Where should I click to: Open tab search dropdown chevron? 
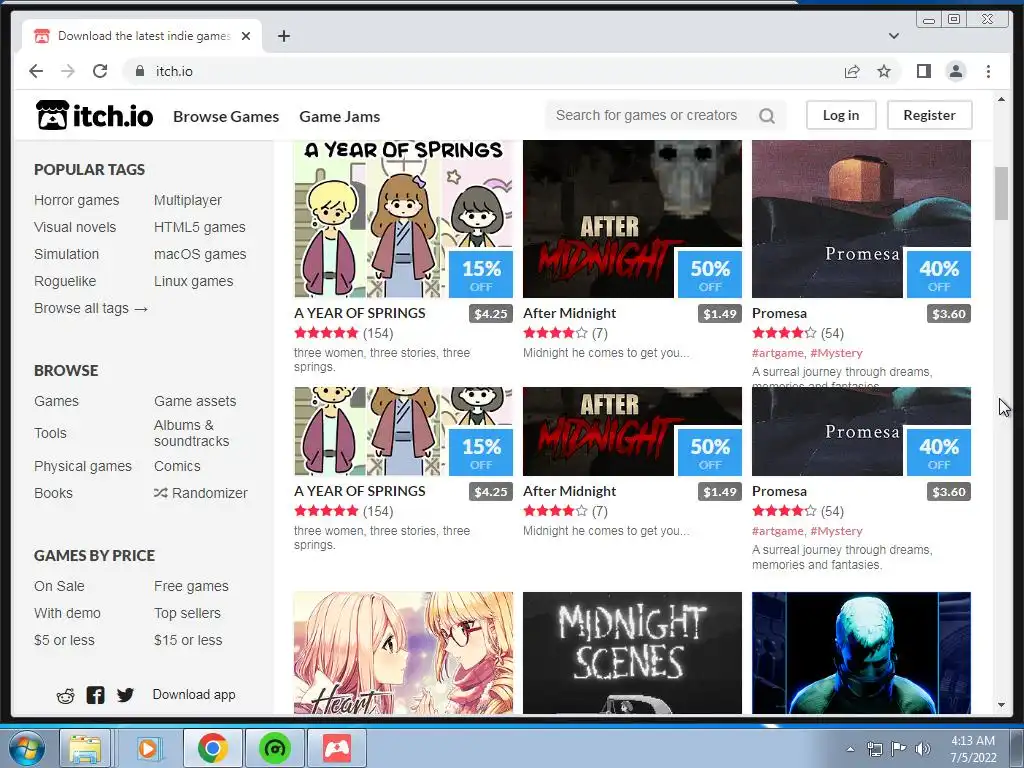point(894,36)
